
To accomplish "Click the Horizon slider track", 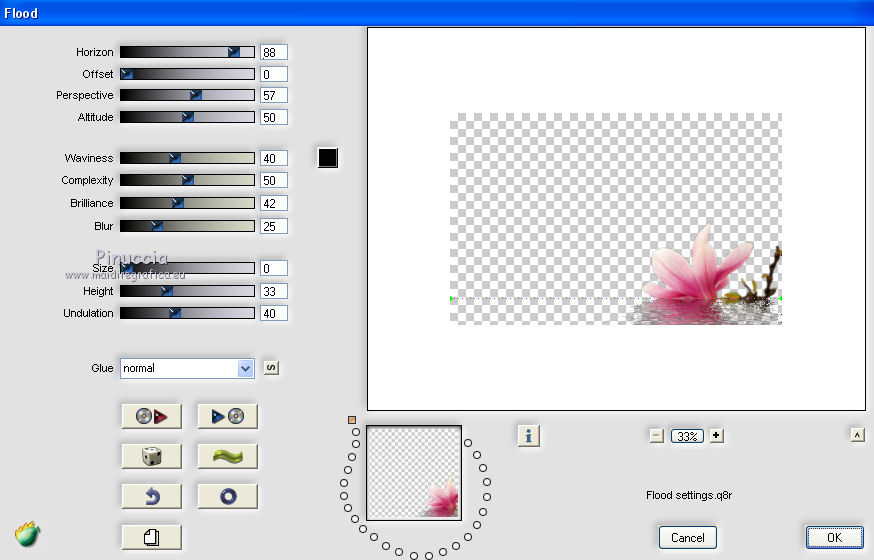I will (x=187, y=52).
